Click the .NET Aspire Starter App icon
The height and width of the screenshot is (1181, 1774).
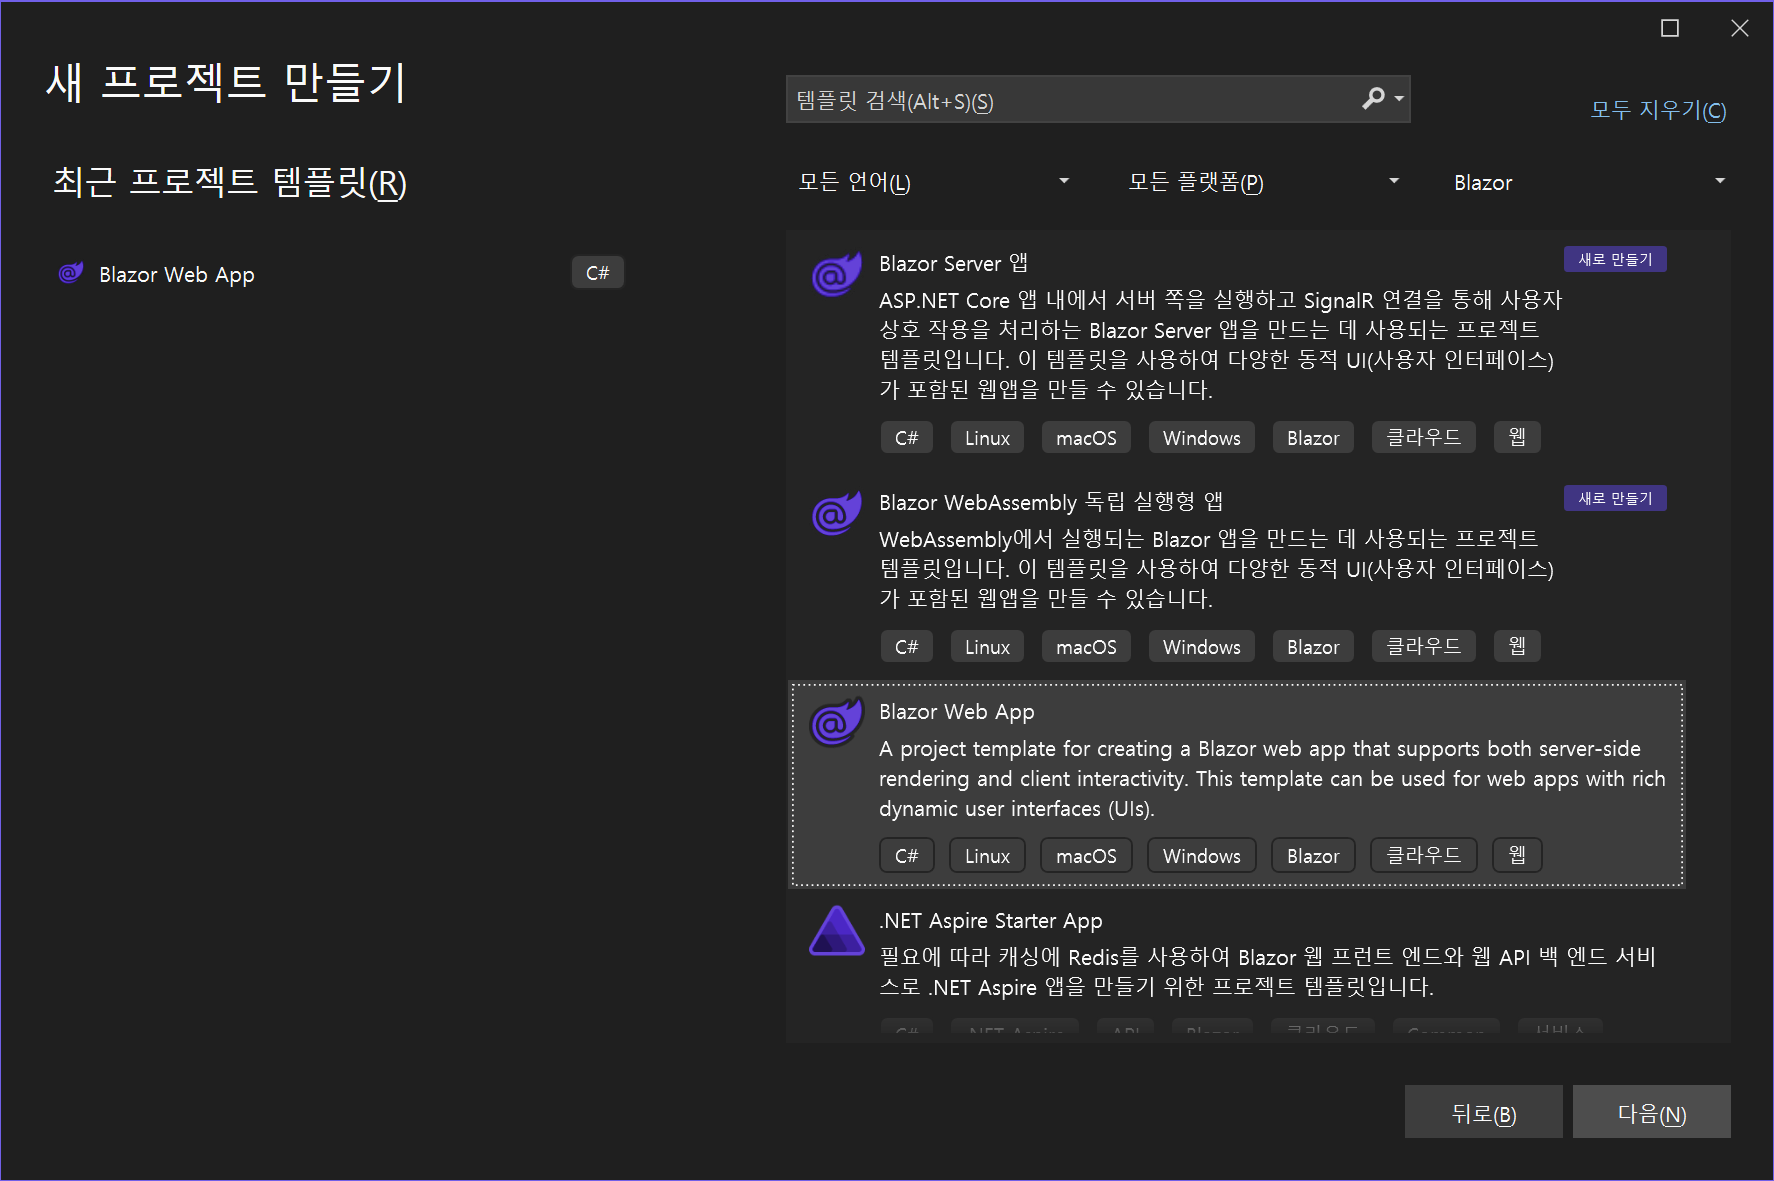pyautogui.click(x=837, y=931)
